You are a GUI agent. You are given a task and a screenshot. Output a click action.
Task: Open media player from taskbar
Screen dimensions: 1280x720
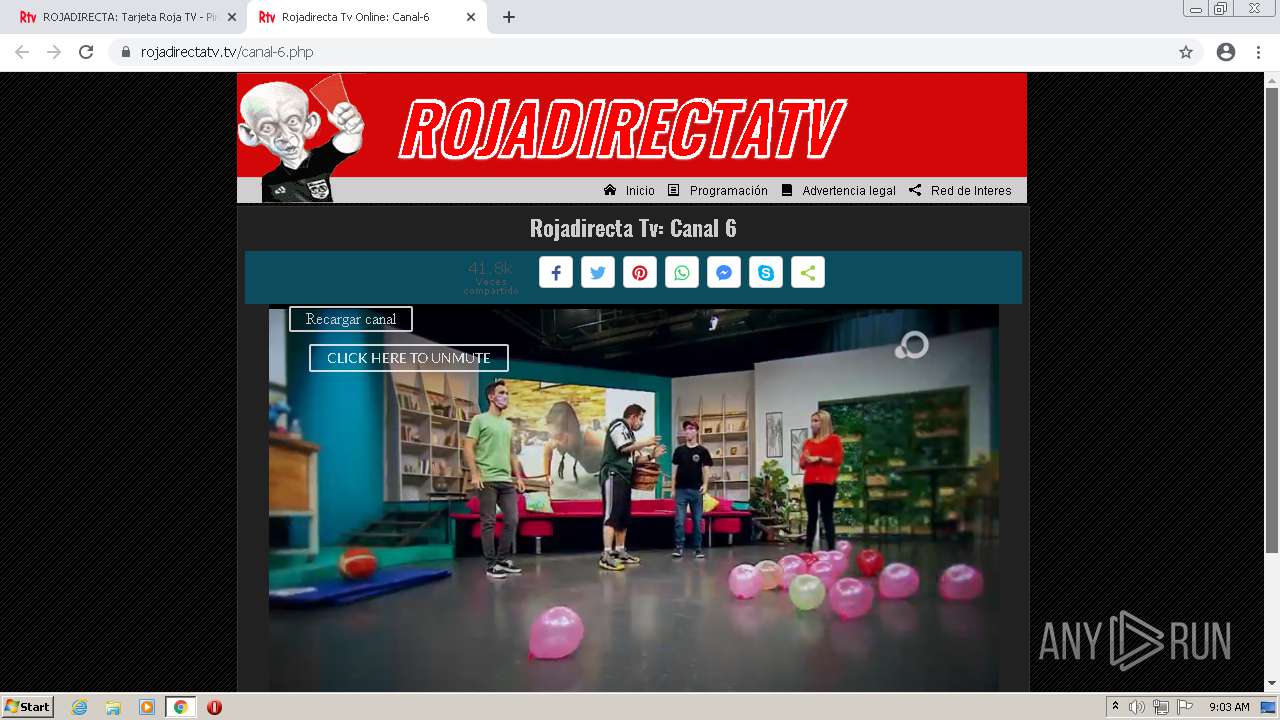[x=147, y=707]
